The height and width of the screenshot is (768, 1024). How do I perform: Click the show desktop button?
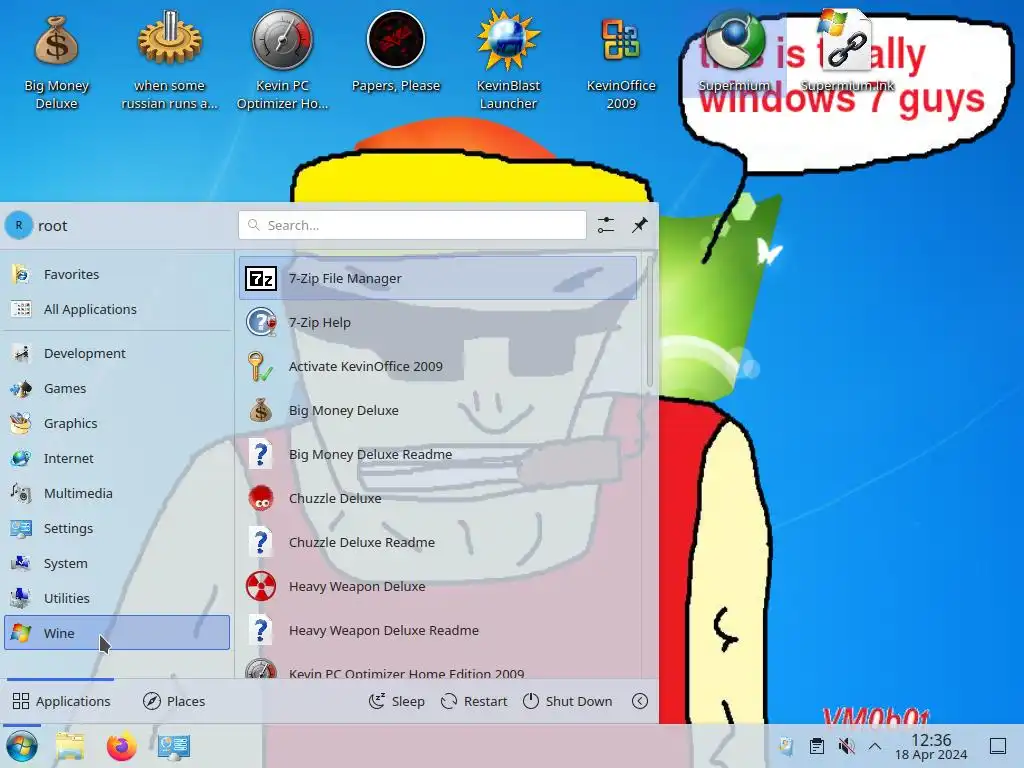pyautogui.click(x=998, y=746)
